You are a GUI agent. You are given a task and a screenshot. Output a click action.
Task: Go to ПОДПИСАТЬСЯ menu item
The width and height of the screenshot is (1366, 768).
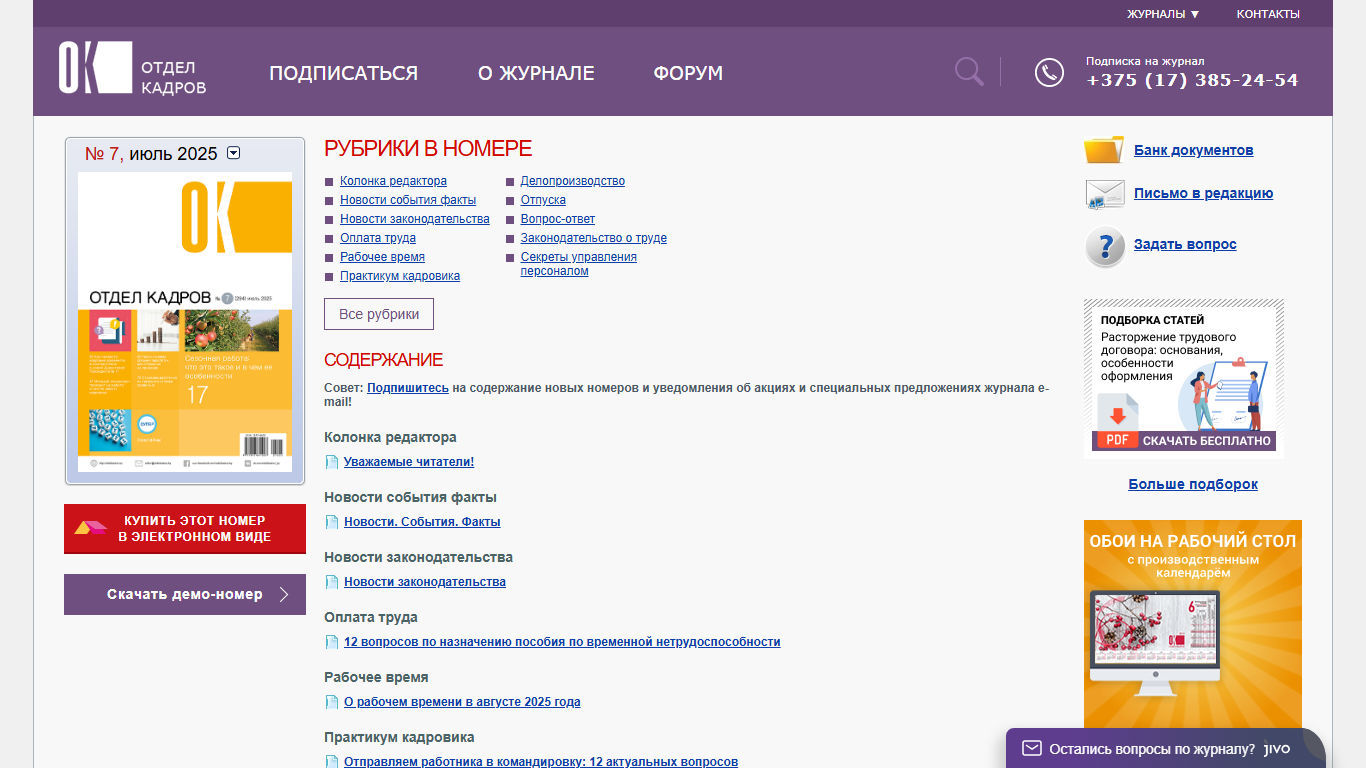[343, 73]
